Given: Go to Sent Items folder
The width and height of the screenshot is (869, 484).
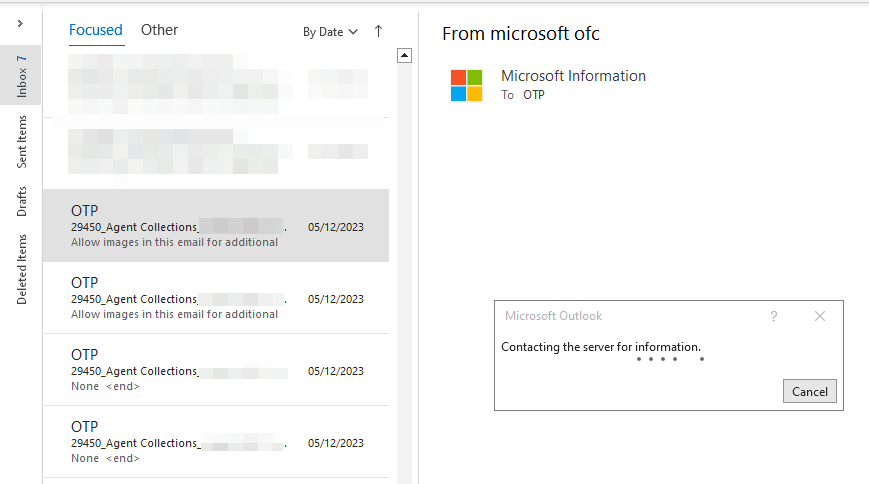Looking at the screenshot, I should click(21, 142).
